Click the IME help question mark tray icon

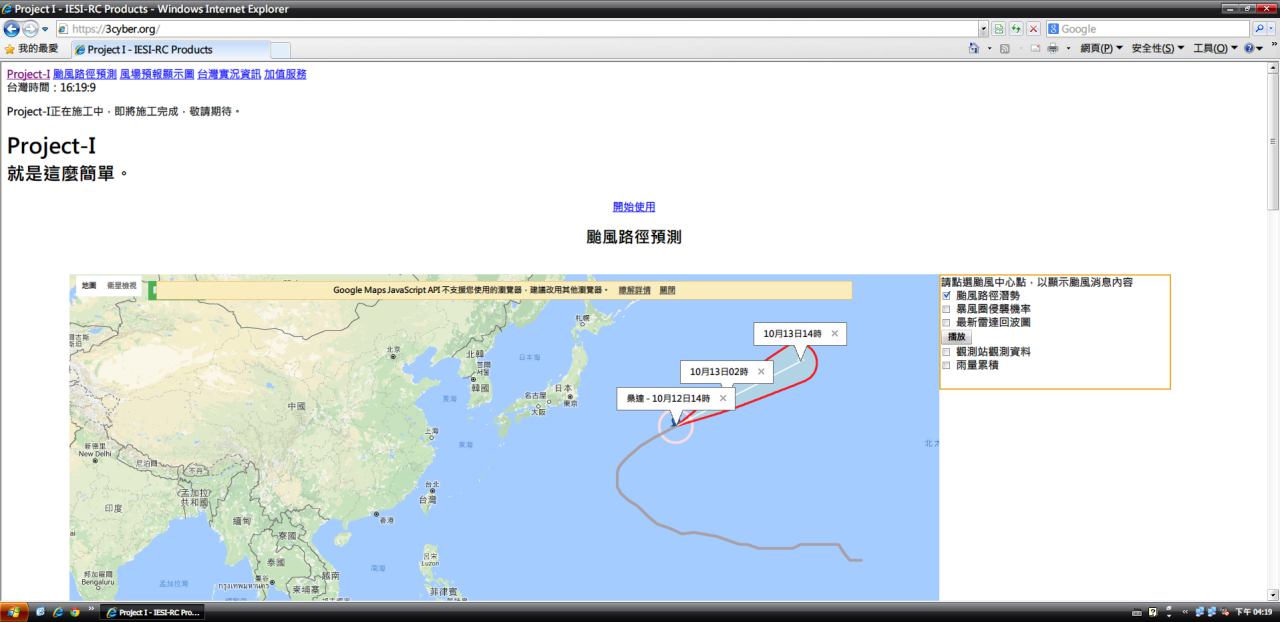[x=1152, y=612]
